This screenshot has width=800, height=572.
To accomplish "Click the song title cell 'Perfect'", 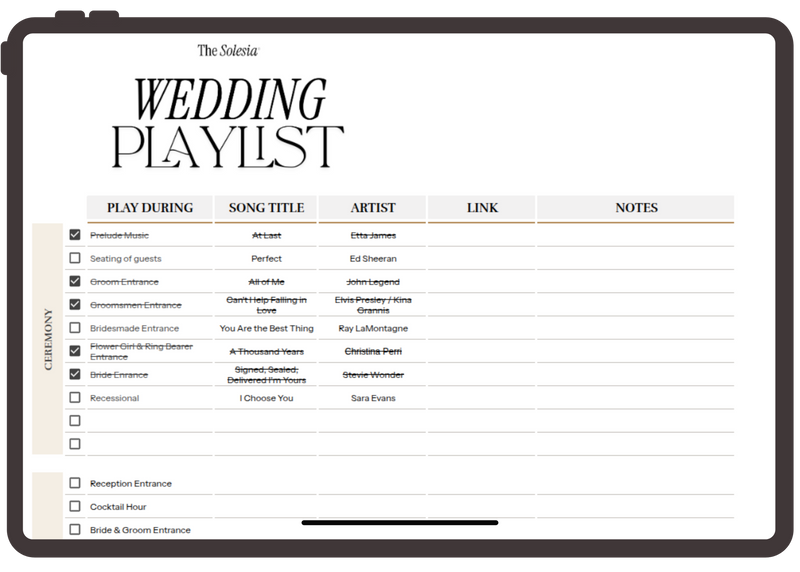I will (265, 258).
